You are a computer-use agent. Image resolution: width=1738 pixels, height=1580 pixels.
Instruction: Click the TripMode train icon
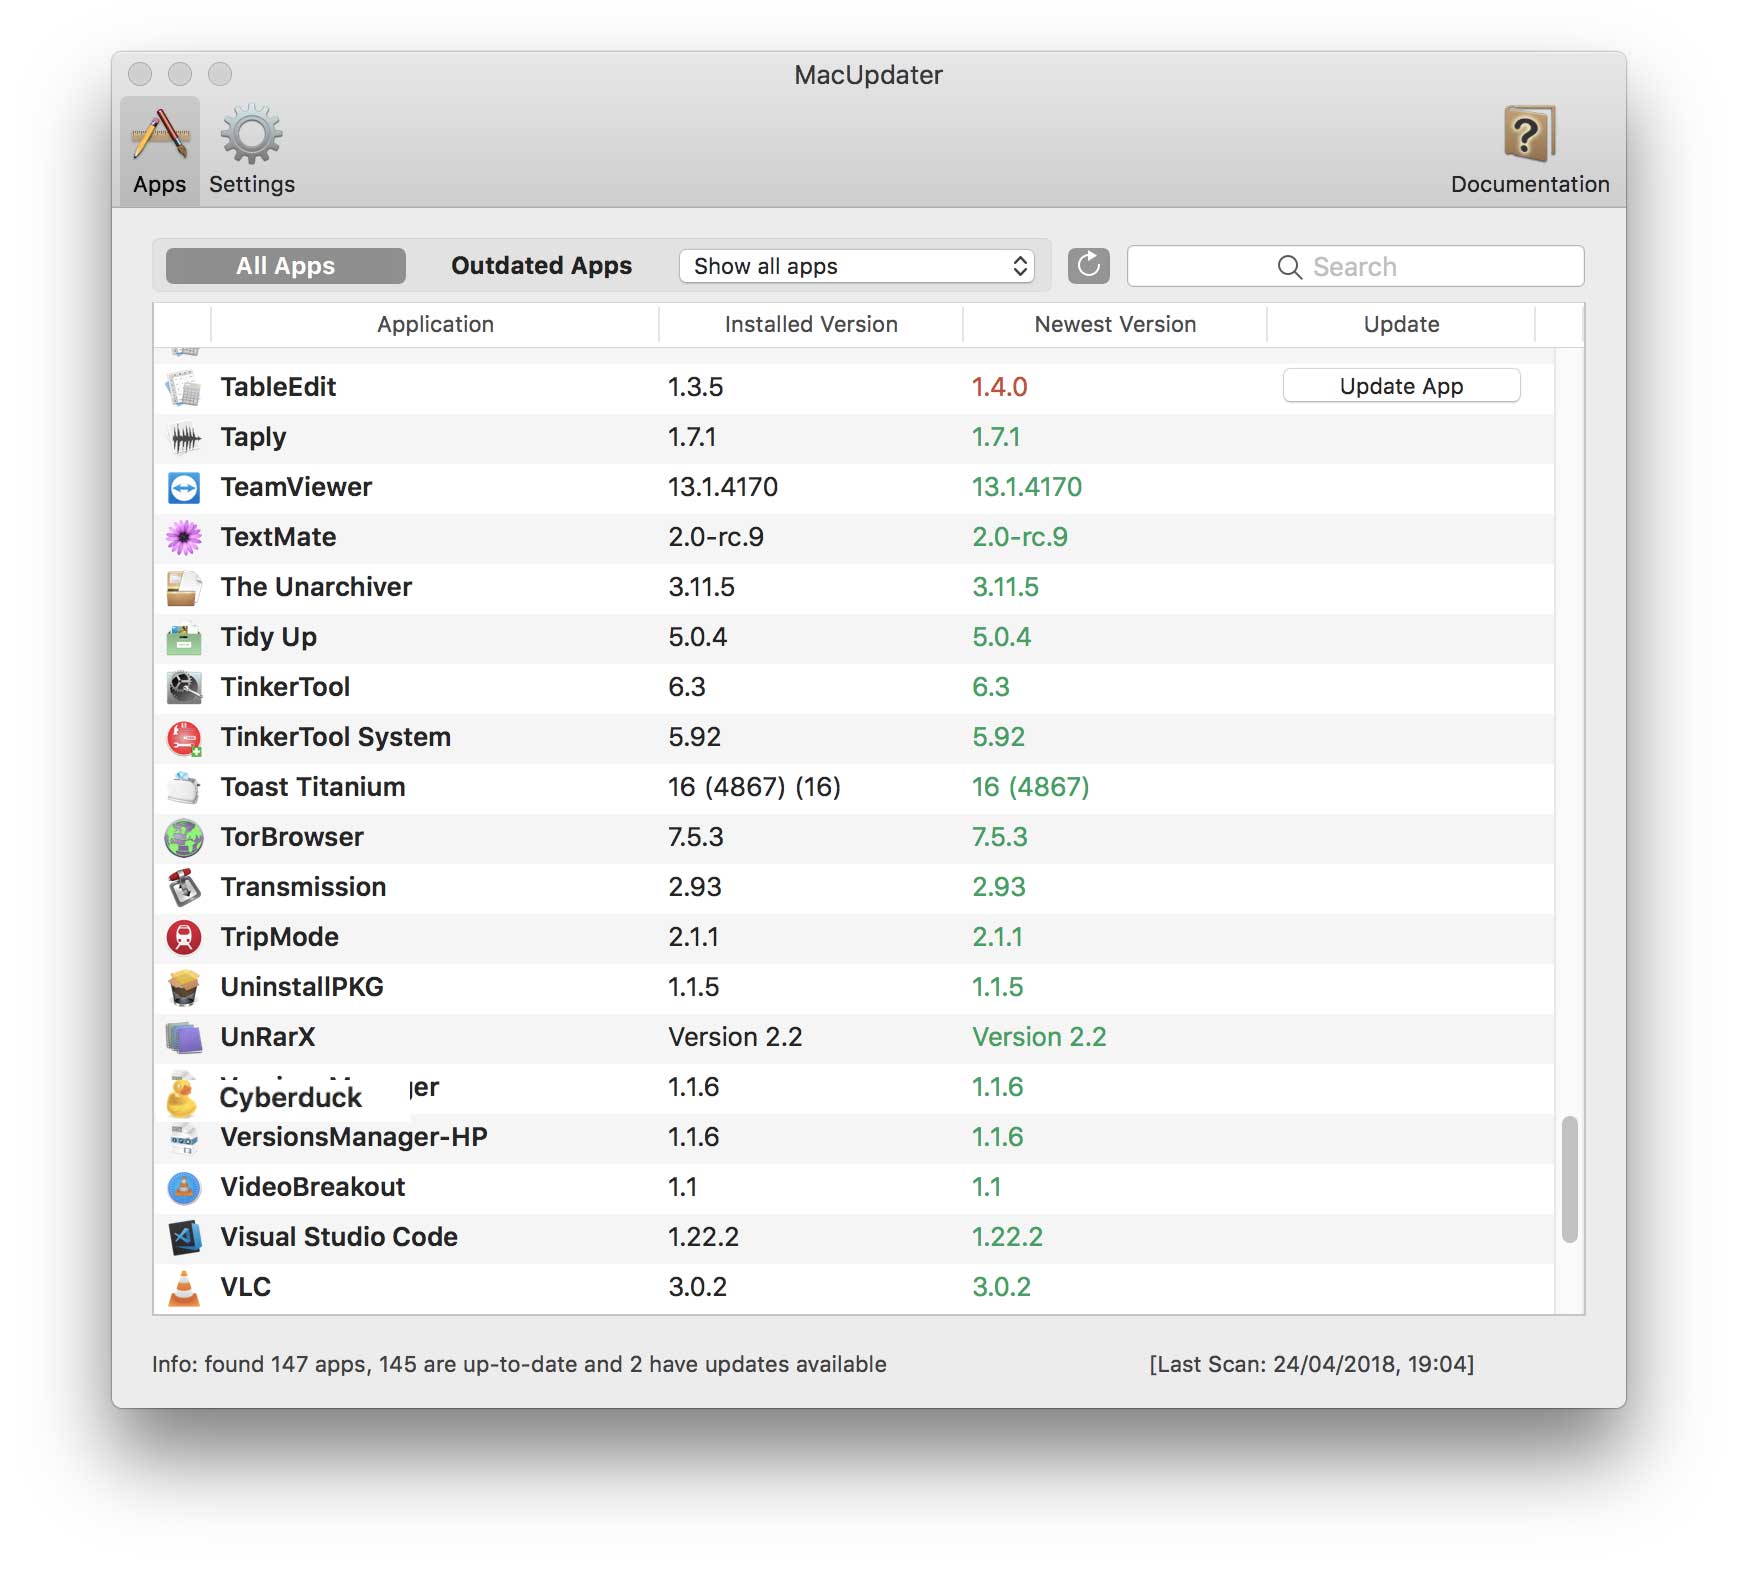click(x=184, y=937)
